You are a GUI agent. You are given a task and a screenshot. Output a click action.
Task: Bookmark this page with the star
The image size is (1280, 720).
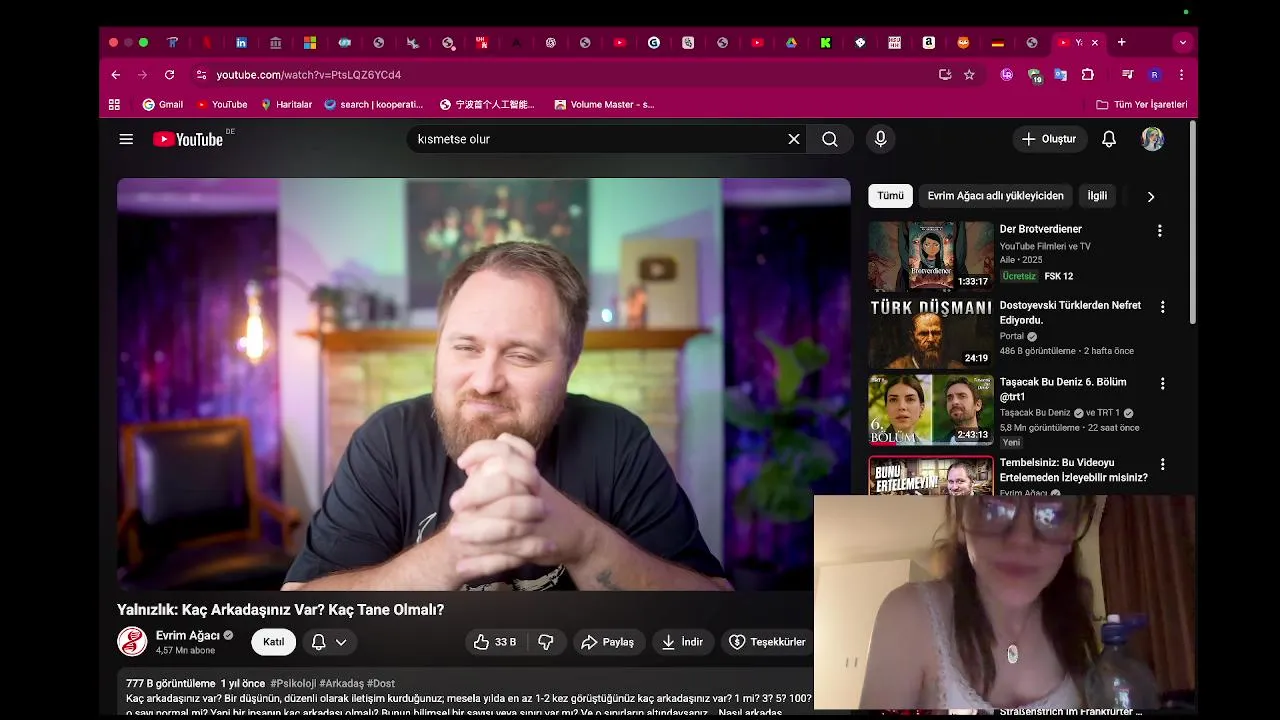click(969, 74)
